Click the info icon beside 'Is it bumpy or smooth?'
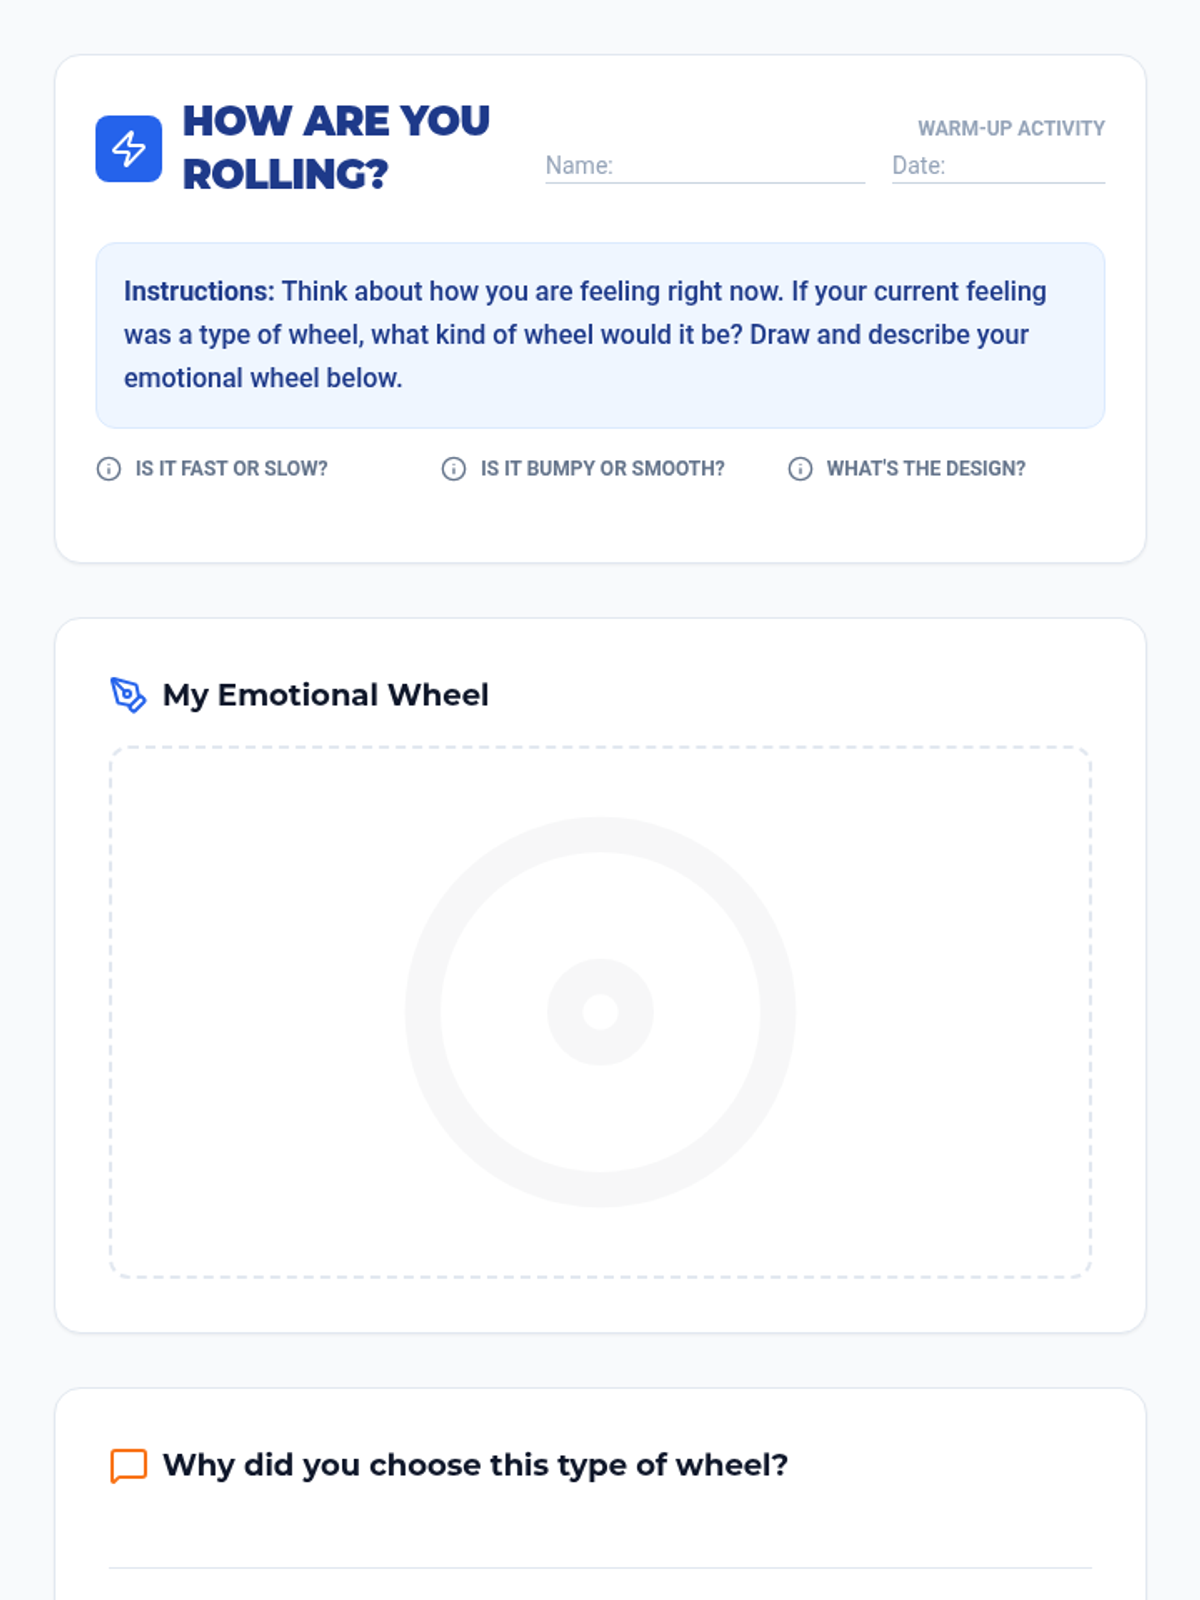This screenshot has width=1200, height=1600. click(x=453, y=469)
